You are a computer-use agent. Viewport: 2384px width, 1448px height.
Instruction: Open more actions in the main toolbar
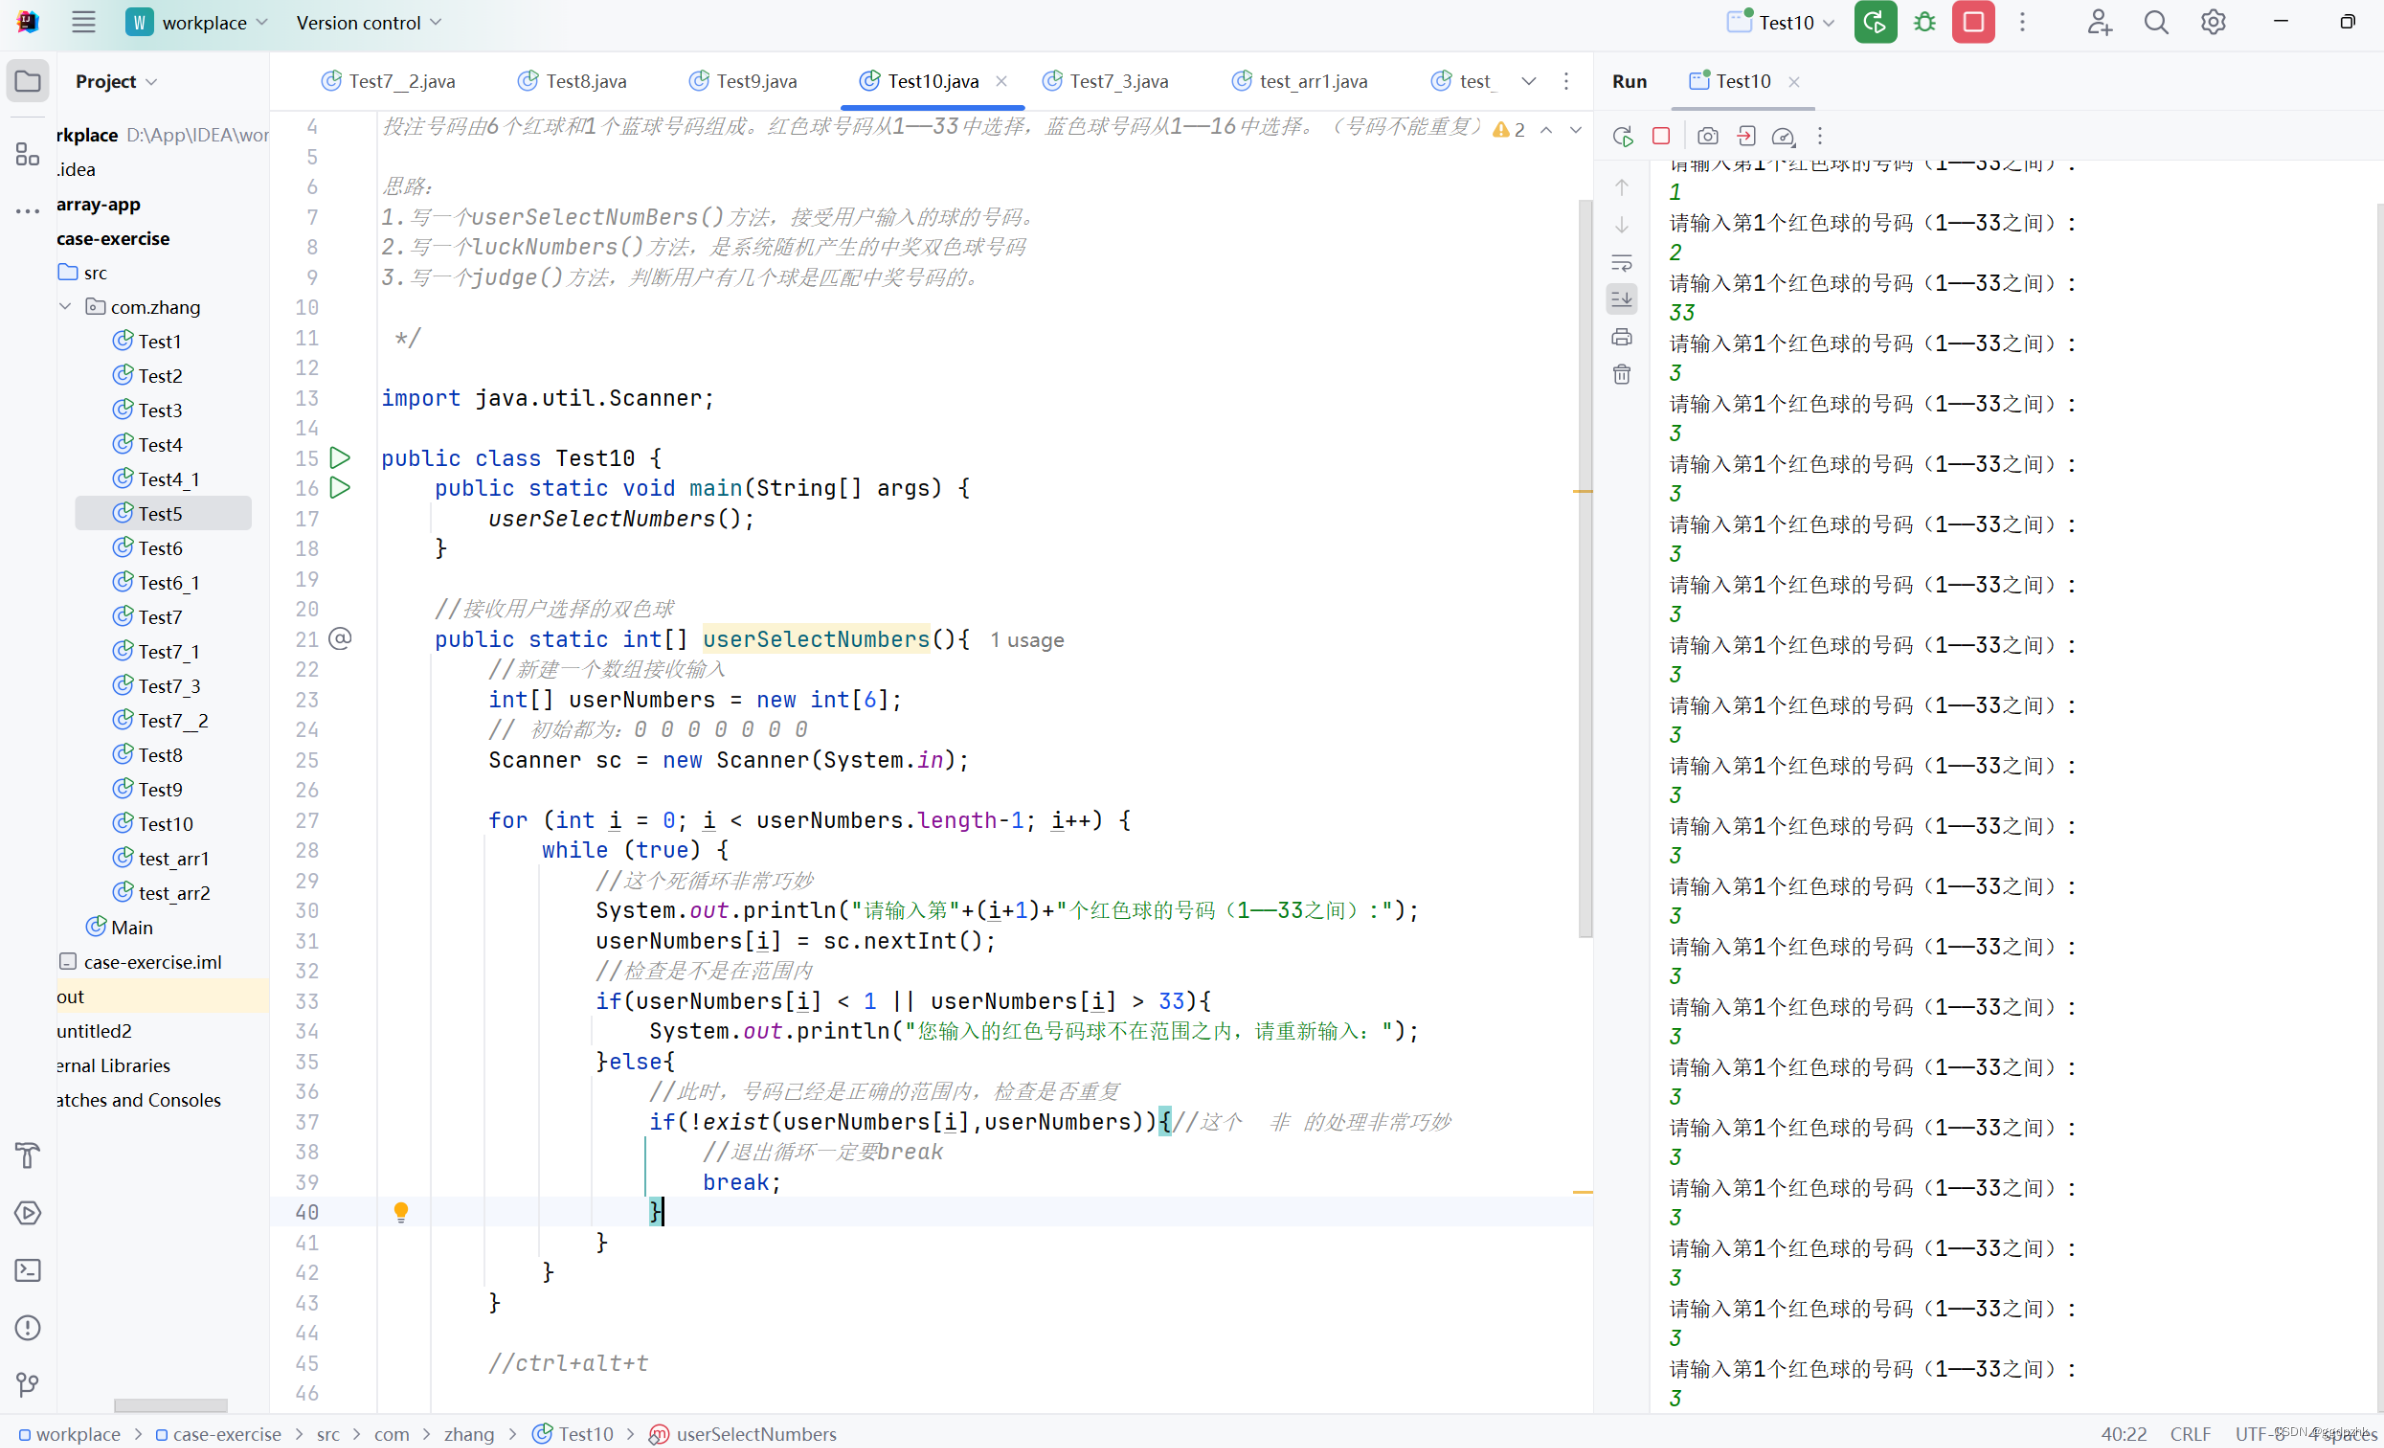click(2022, 22)
